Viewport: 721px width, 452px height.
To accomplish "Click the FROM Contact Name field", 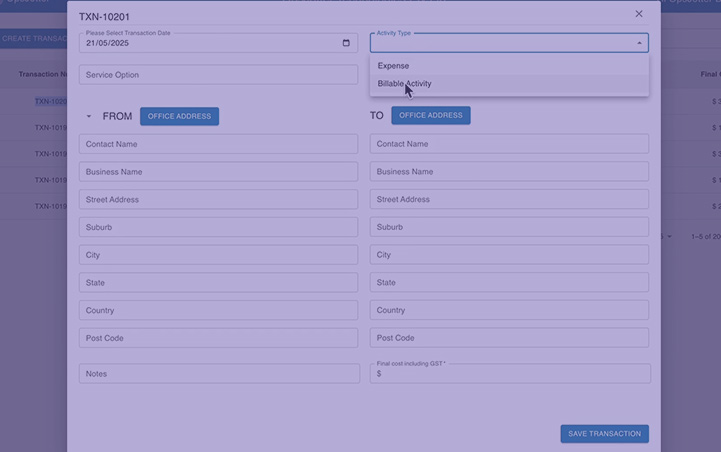I will [218, 144].
